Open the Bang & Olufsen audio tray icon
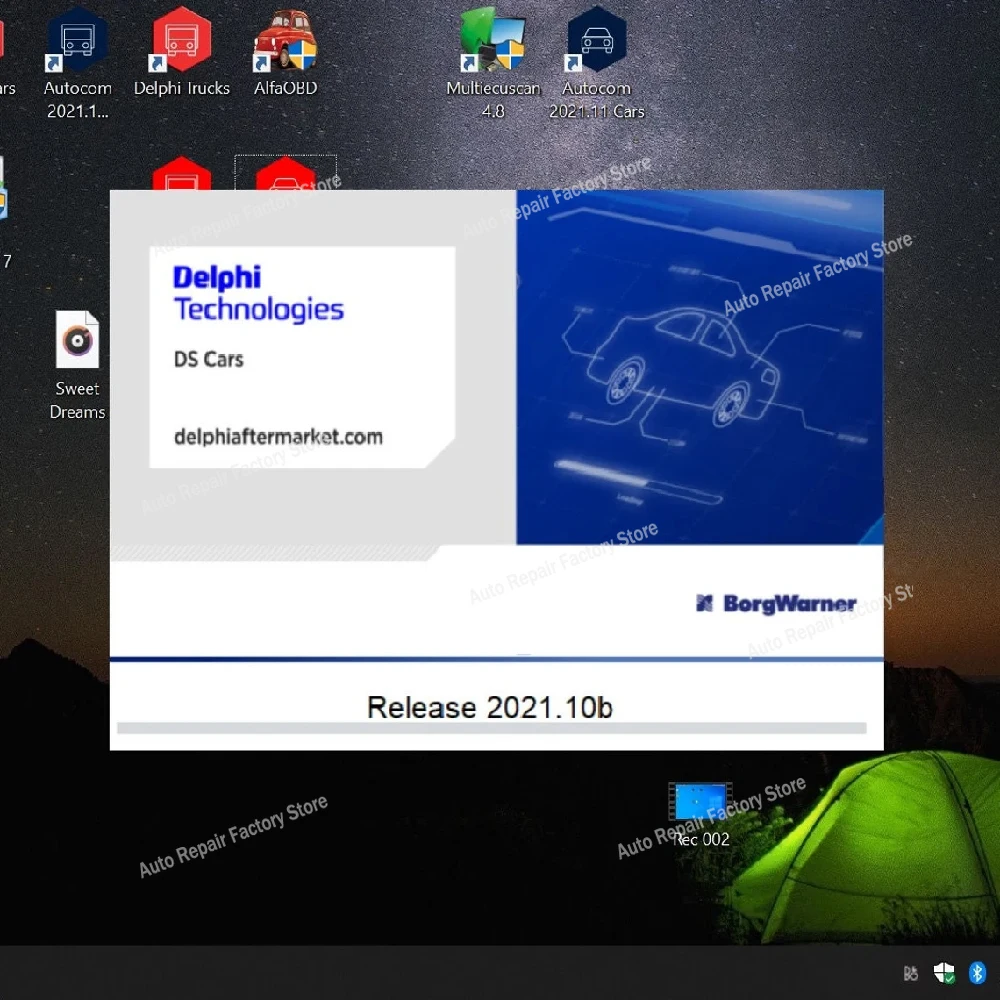Viewport: 1000px width, 1000px height. [910, 971]
